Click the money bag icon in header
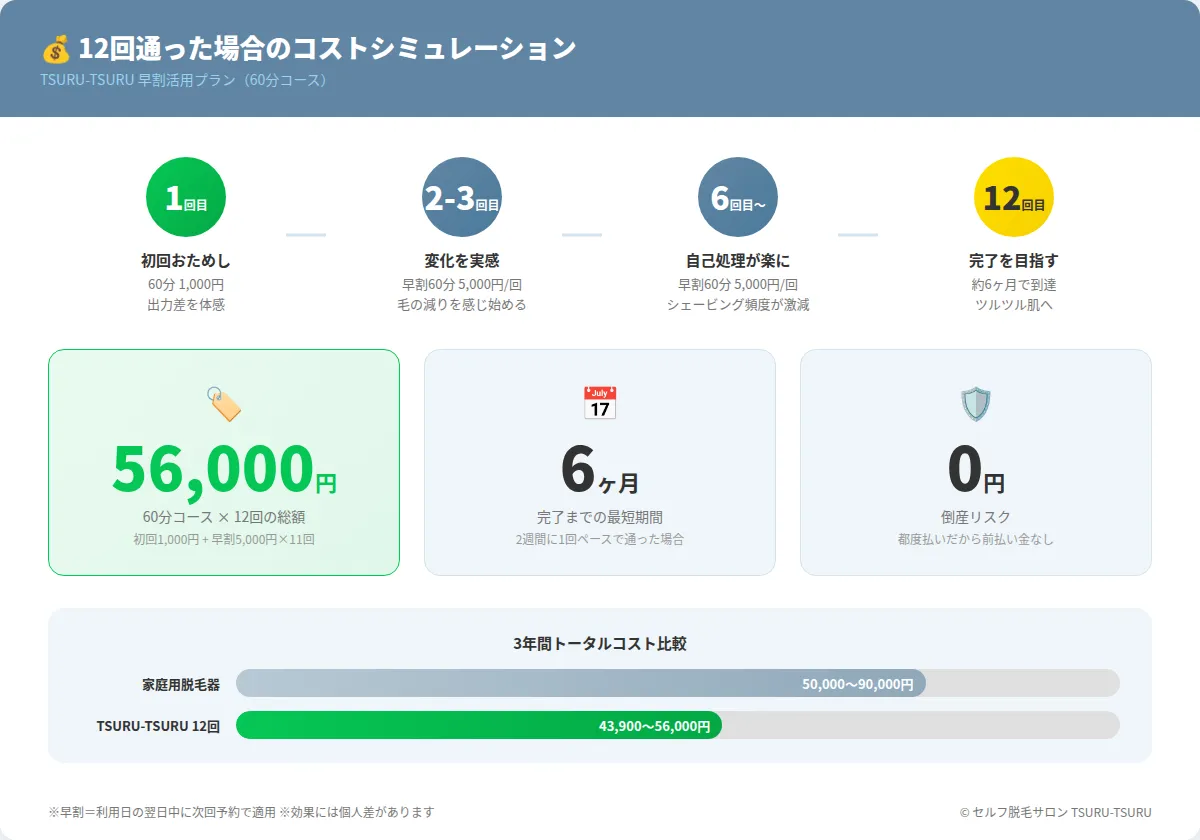Screen dimensions: 1200x840 coord(56,49)
